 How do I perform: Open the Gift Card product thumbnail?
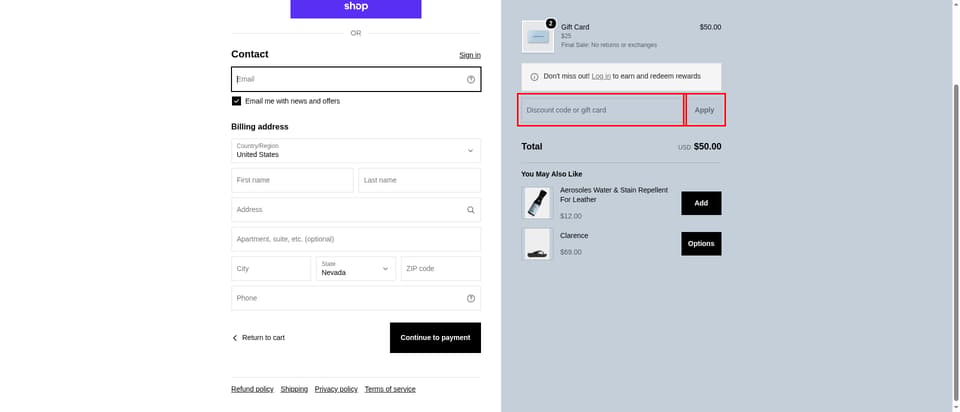point(538,37)
